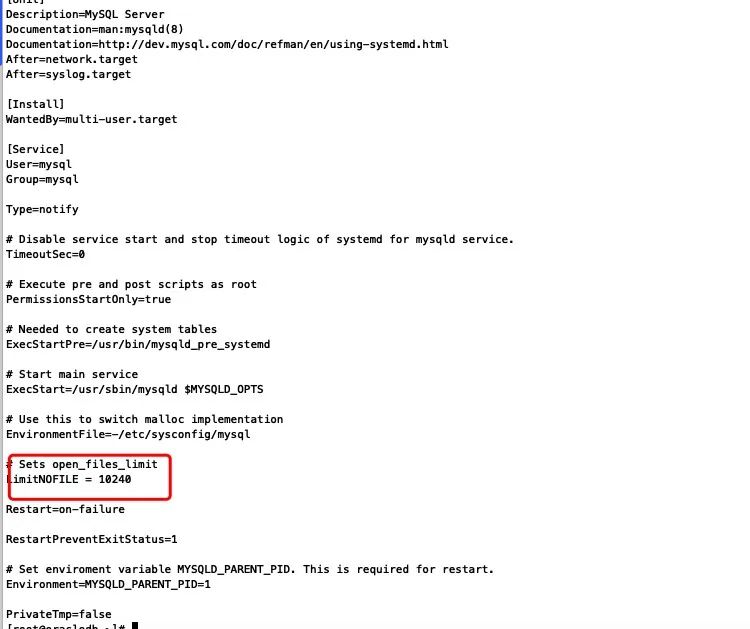Viewport: 750px width, 629px height.
Task: Click the WantedBy=multi-user.target line
Action: 91,120
